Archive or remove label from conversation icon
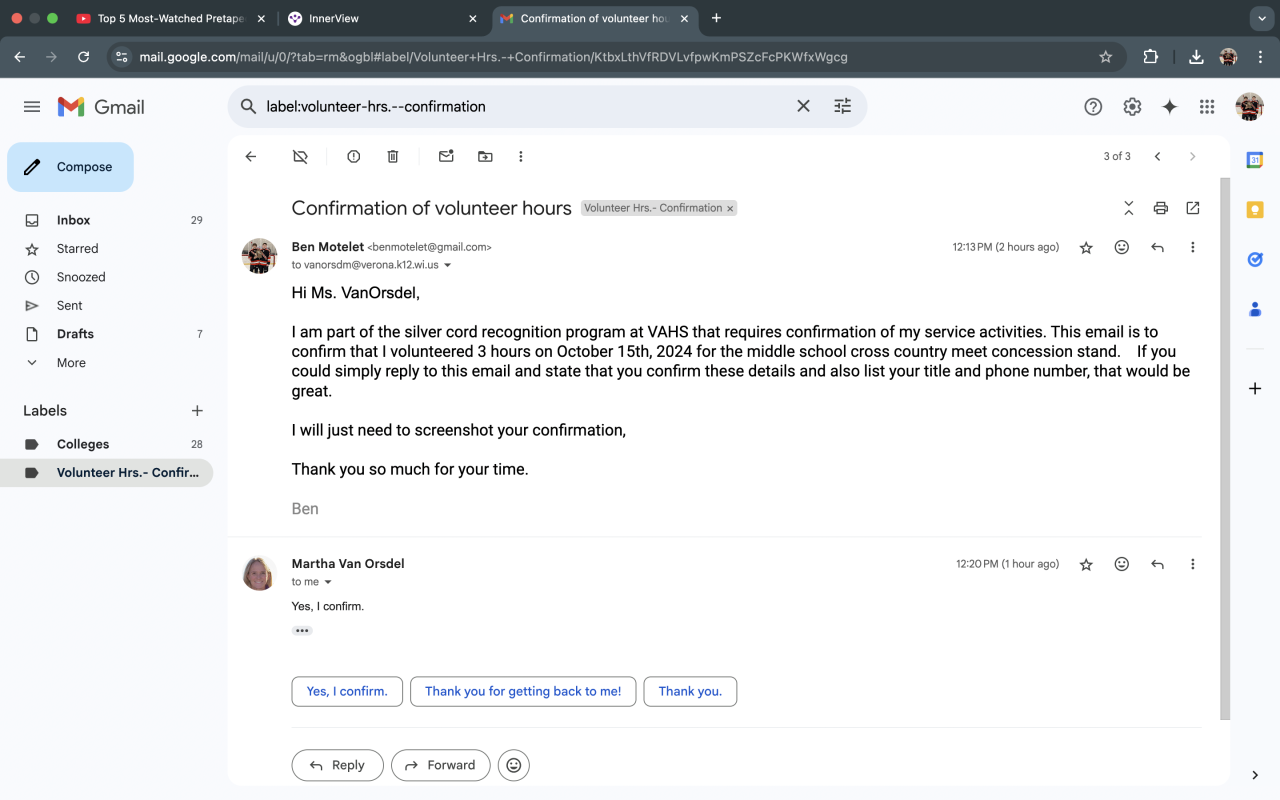This screenshot has height=800, width=1280. pyautogui.click(x=300, y=156)
